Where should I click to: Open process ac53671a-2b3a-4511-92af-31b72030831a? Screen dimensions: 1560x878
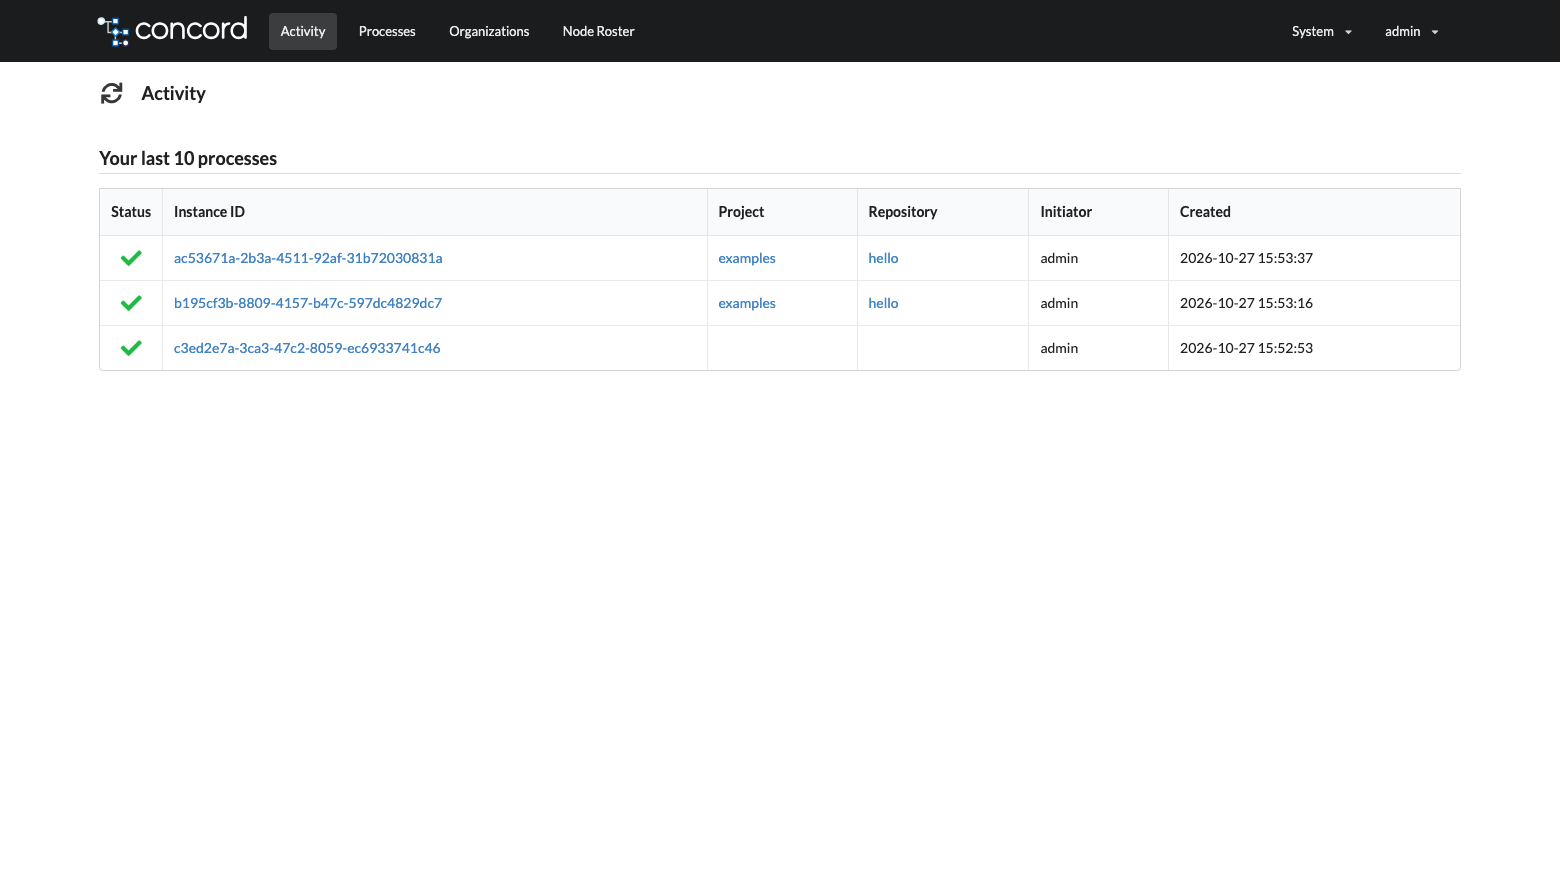point(308,258)
